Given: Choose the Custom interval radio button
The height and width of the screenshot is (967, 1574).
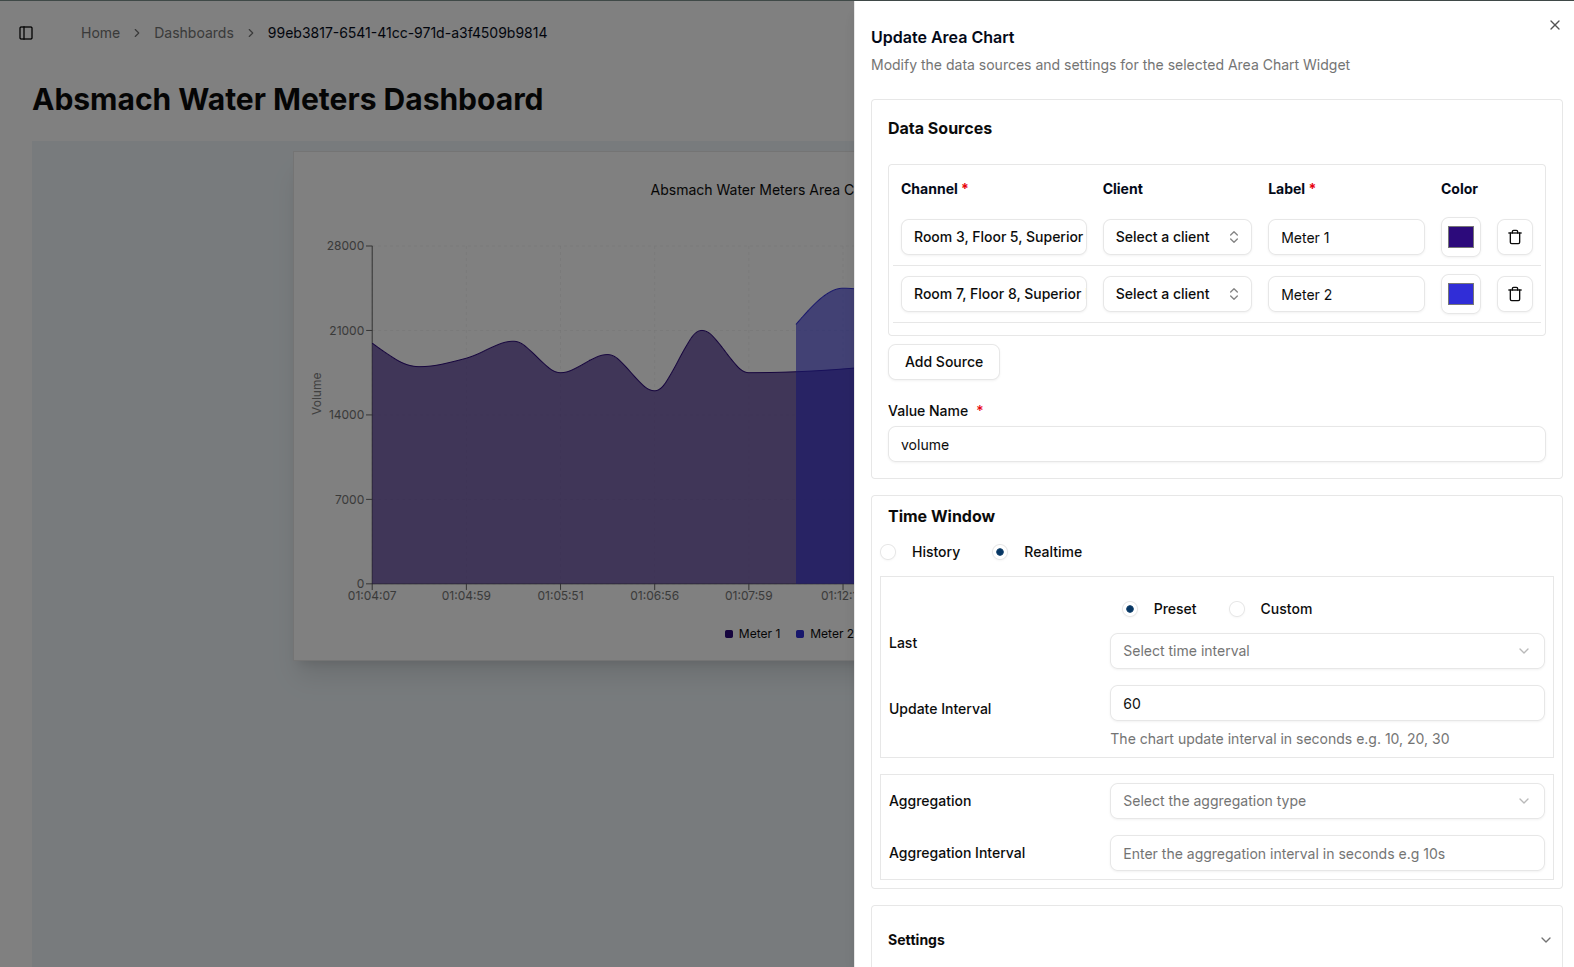Looking at the screenshot, I should tap(1237, 609).
